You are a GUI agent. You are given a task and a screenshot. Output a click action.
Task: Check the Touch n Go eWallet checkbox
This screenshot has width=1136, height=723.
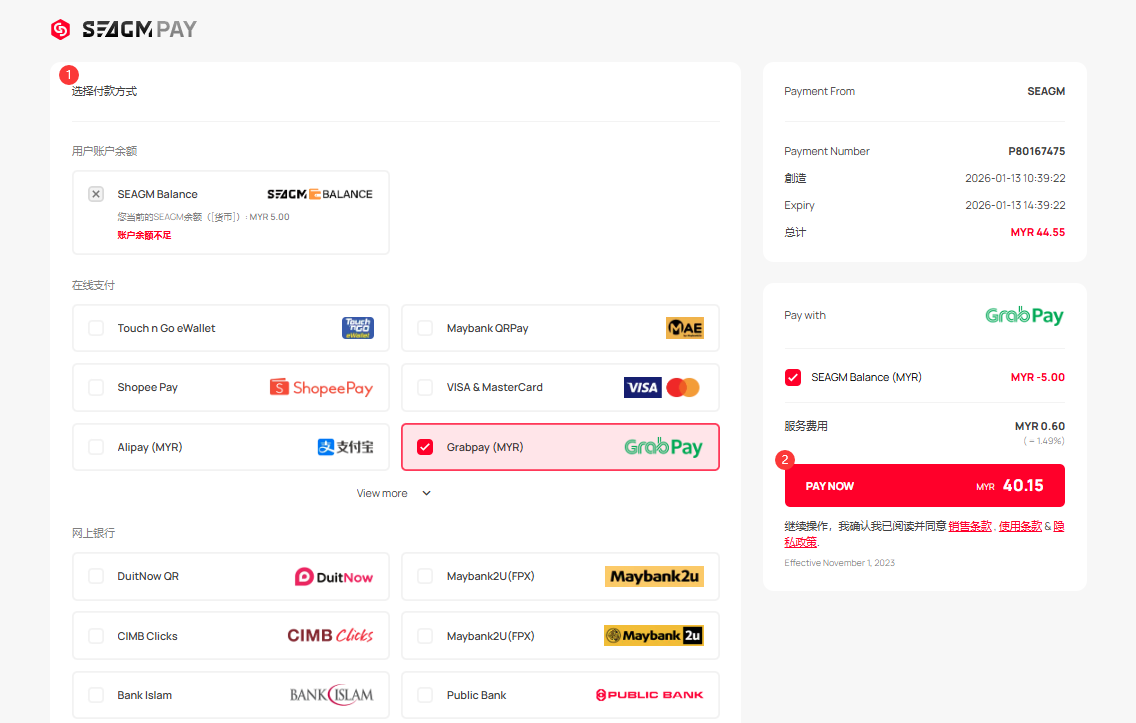(96, 328)
